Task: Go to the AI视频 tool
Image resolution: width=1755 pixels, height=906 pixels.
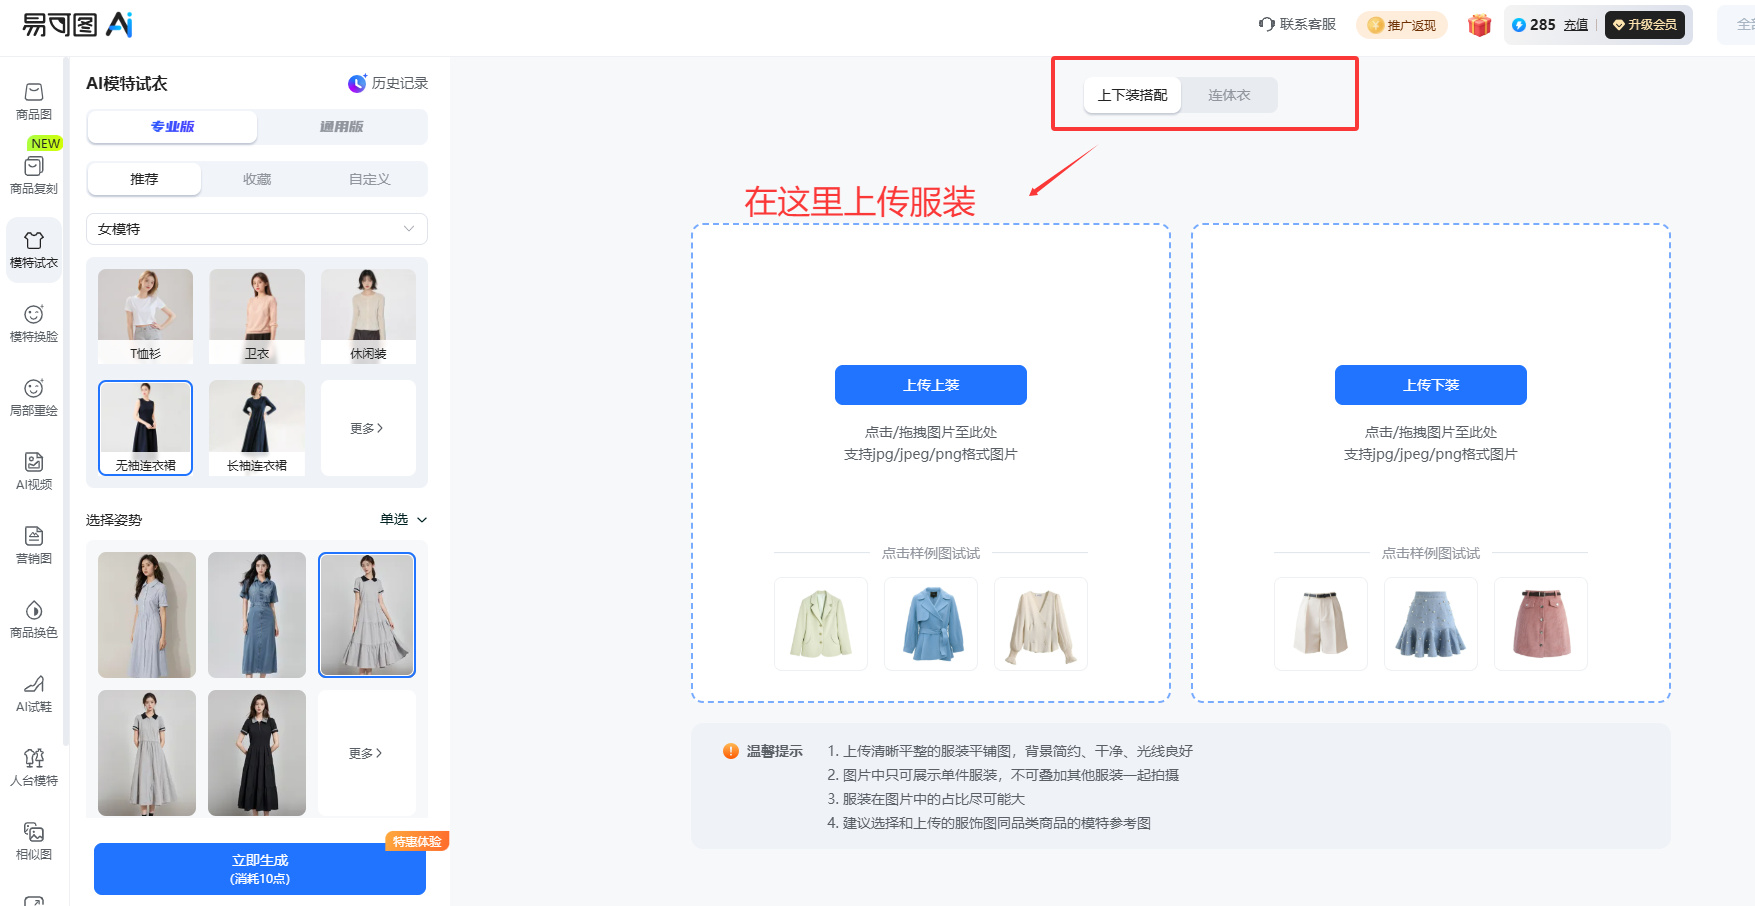Action: [x=34, y=471]
